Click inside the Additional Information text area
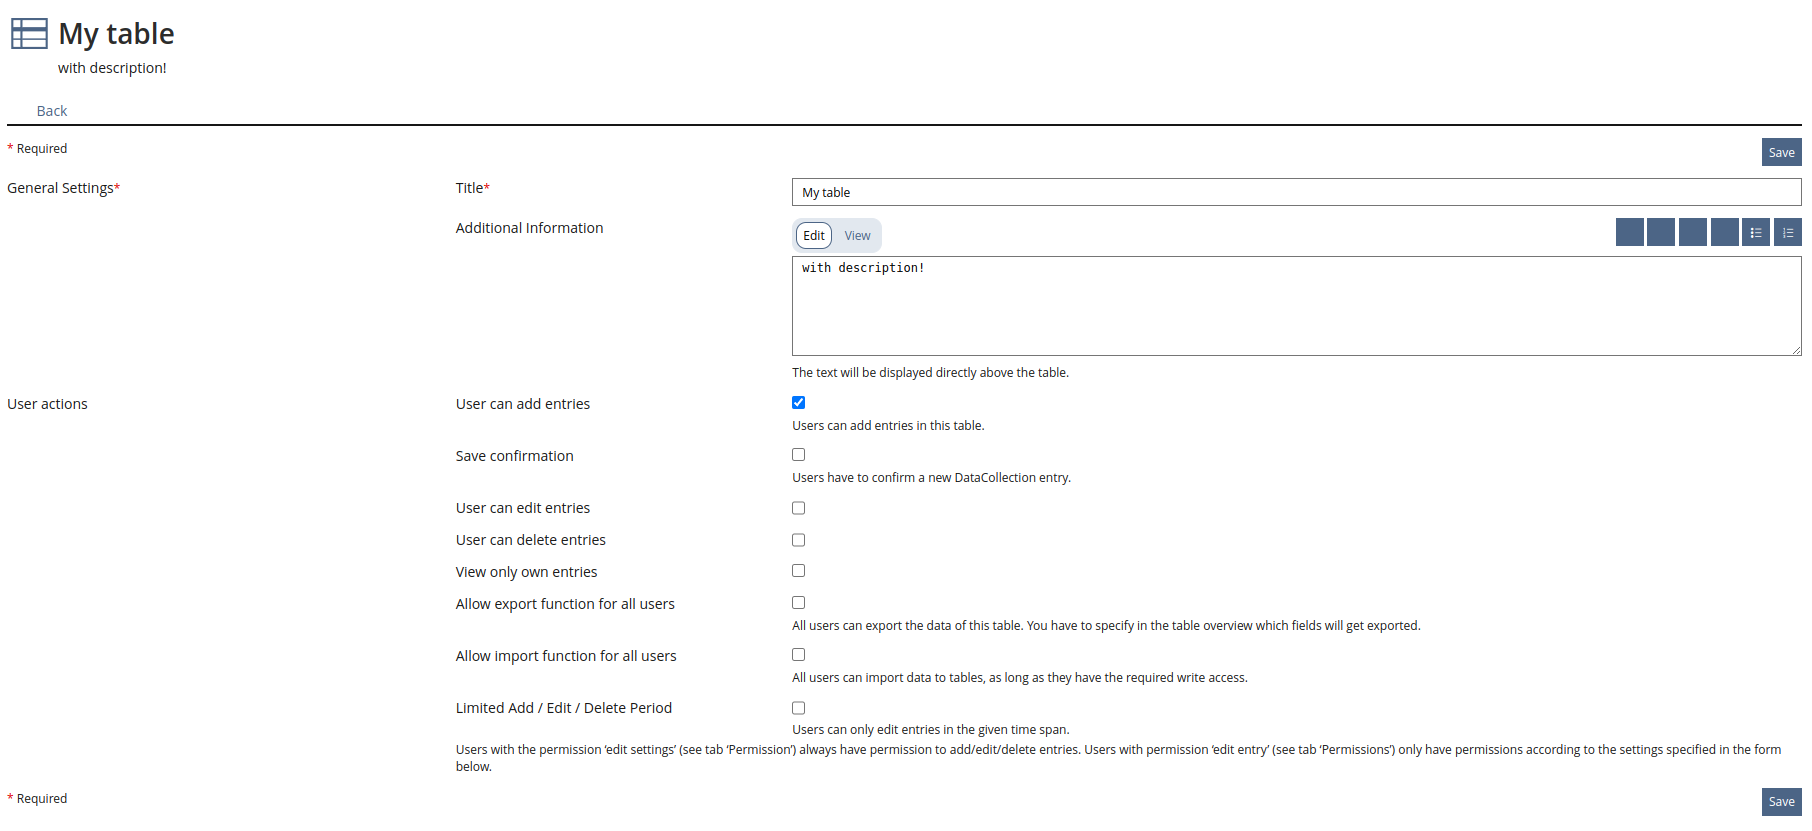 click(1296, 306)
